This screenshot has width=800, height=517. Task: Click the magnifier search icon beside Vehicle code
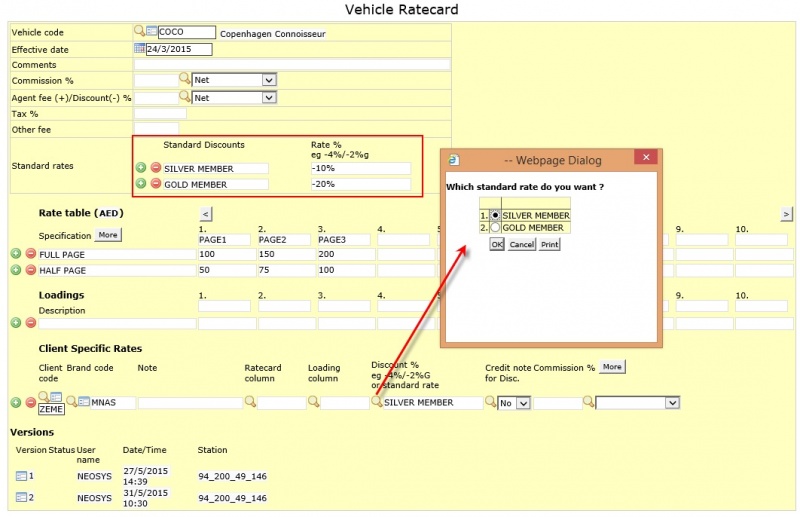pyautogui.click(x=139, y=31)
